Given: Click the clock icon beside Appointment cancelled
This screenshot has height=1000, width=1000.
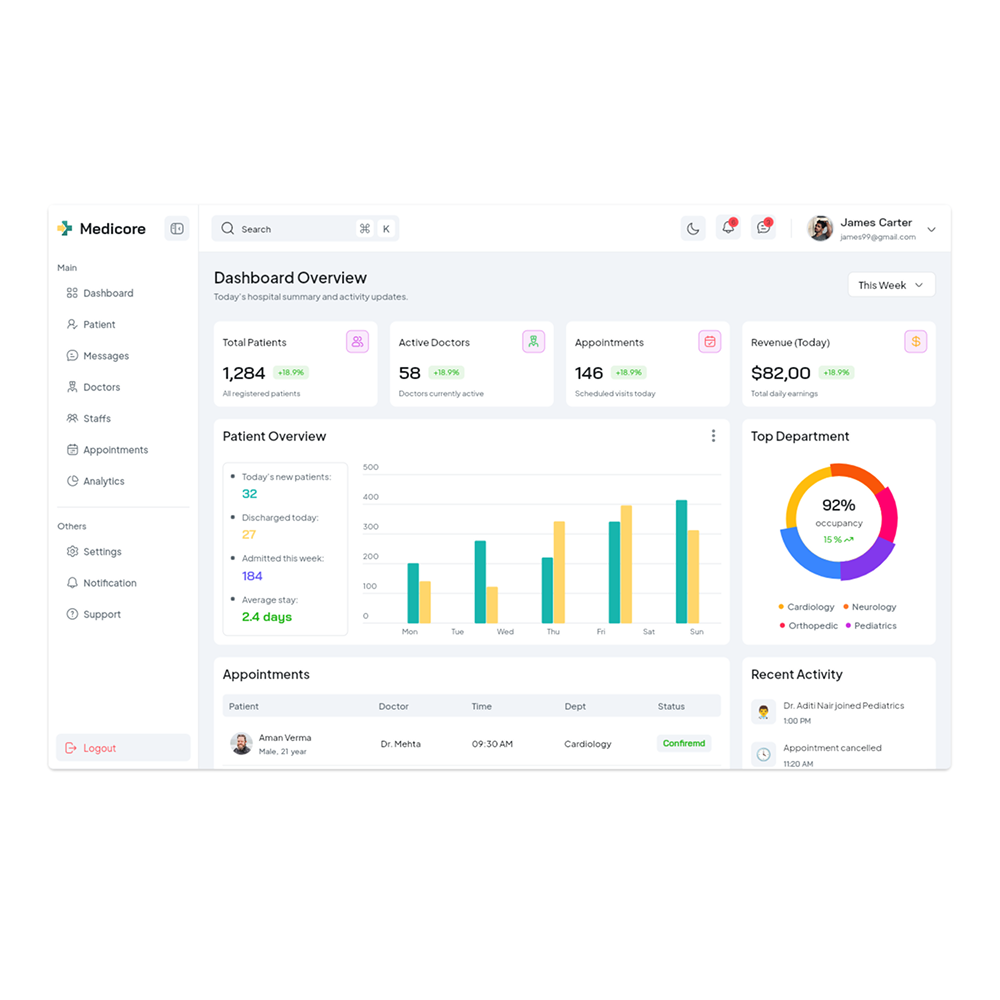Looking at the screenshot, I should coord(764,754).
